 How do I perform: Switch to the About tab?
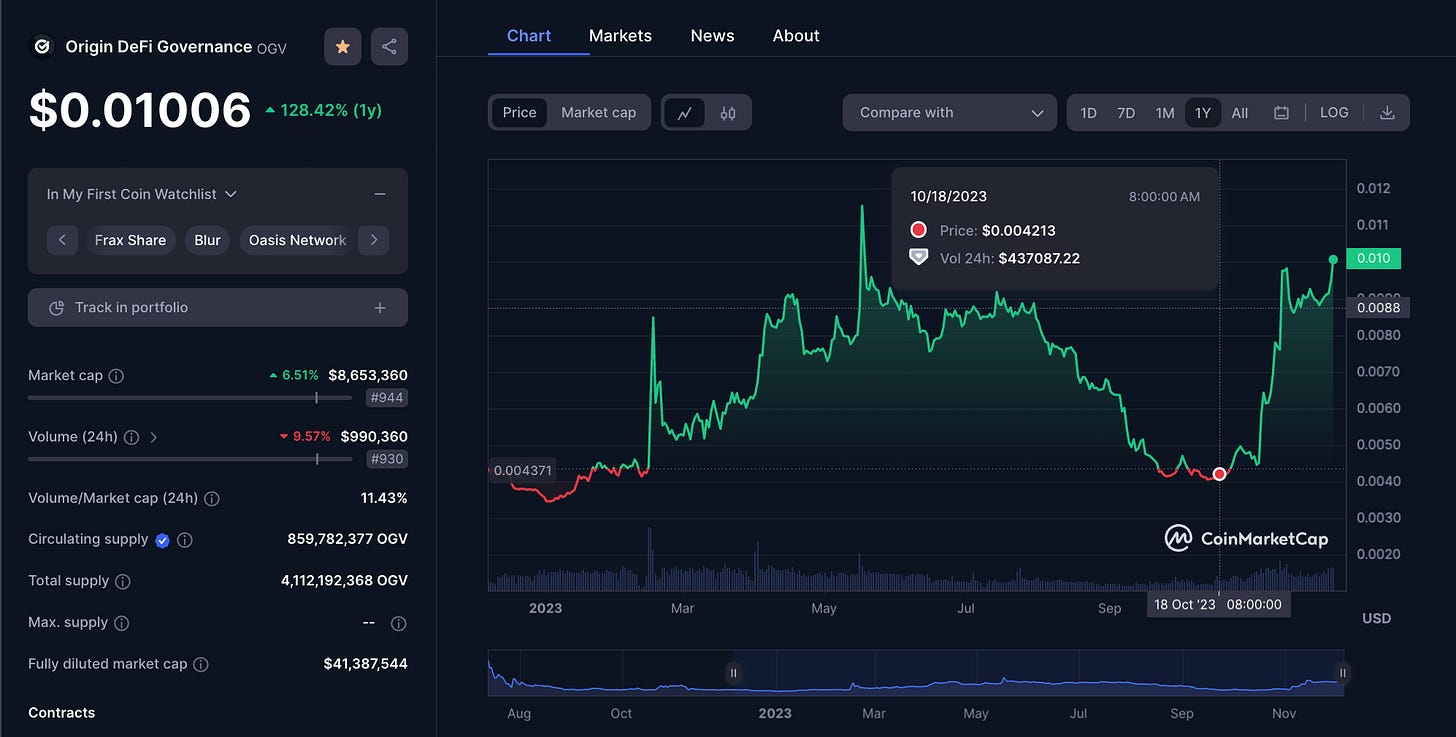click(x=796, y=35)
